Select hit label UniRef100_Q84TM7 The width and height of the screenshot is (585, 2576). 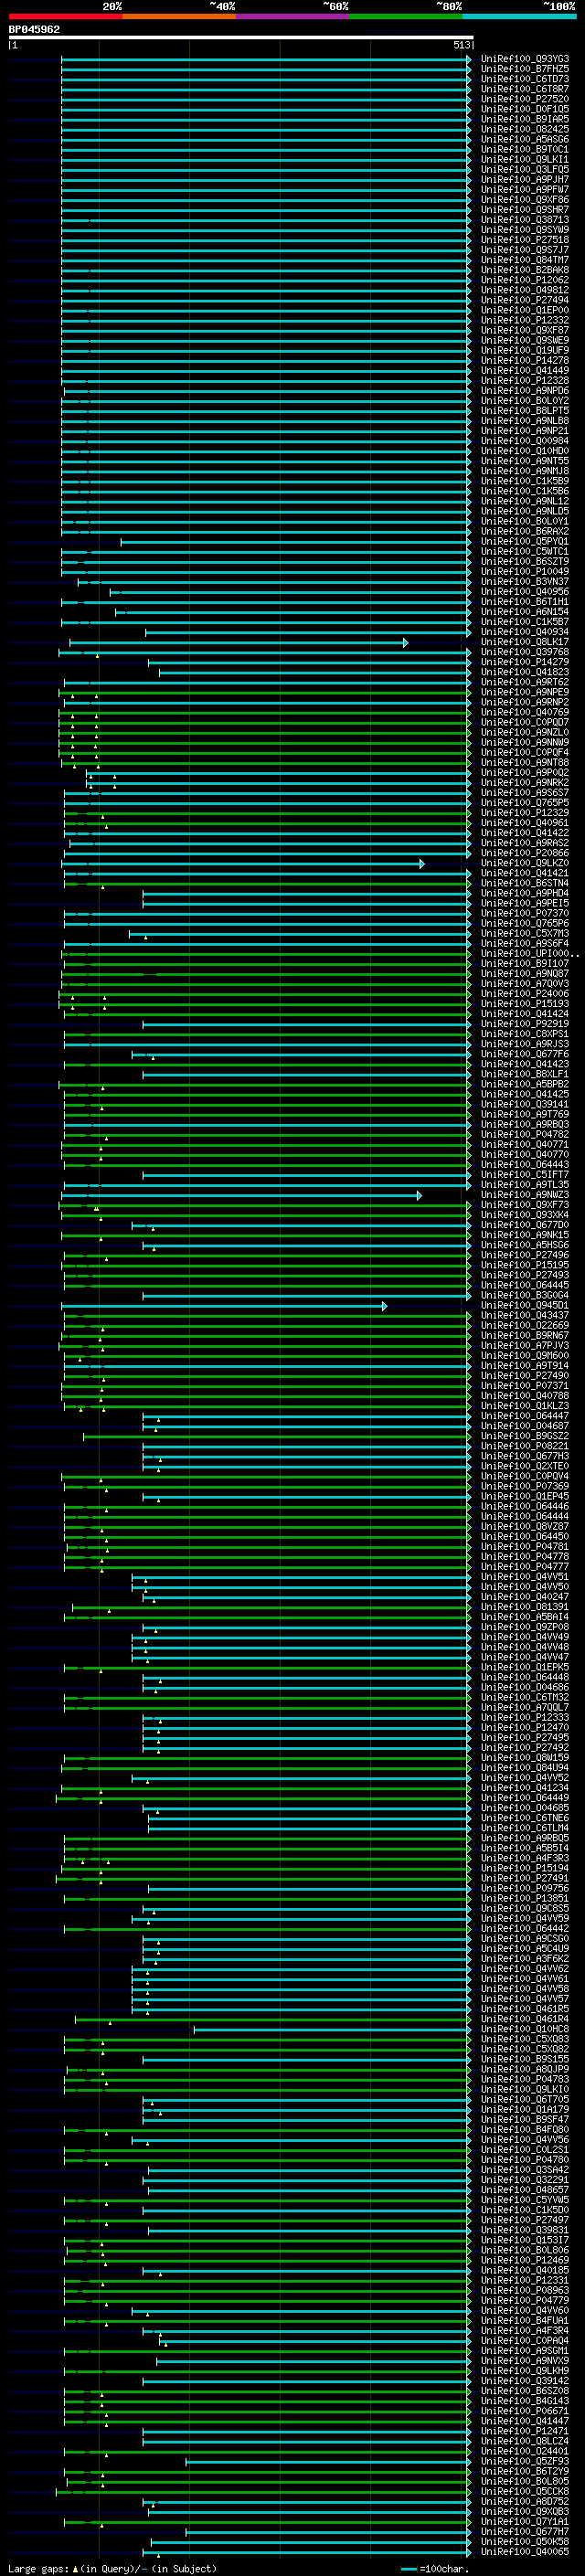point(524,260)
